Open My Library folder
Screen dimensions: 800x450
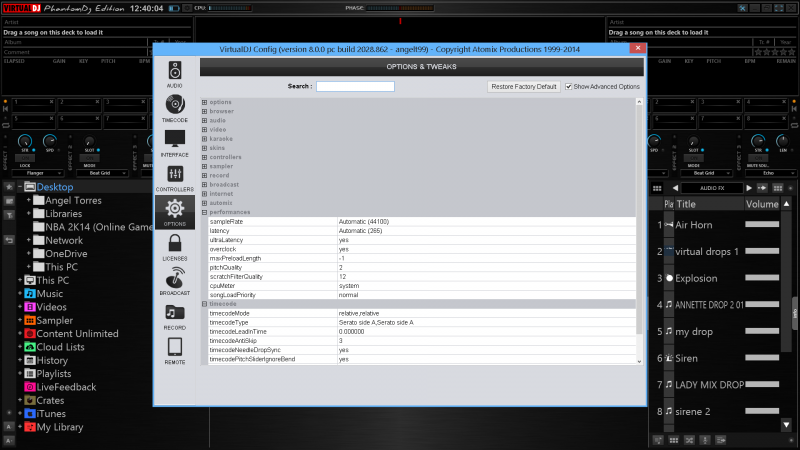[x=59, y=427]
